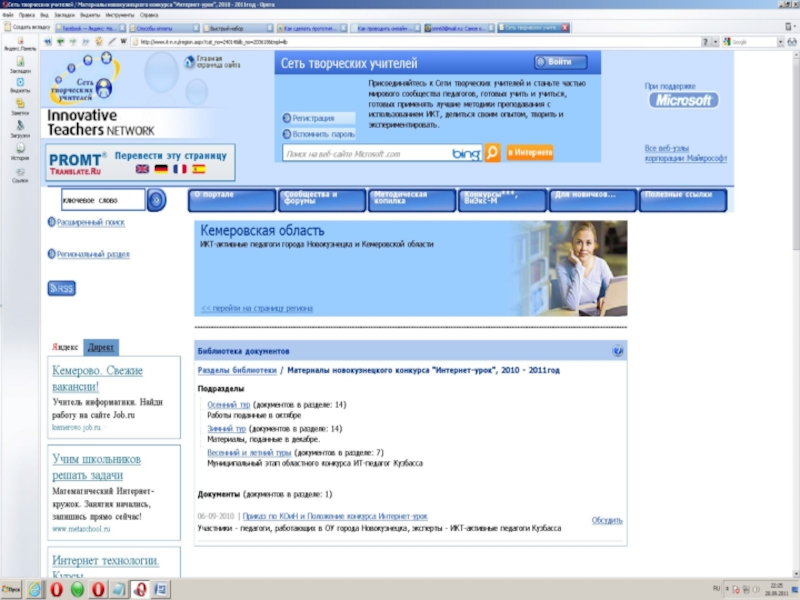This screenshot has width=800, height=600.
Task: Click the pencil/wand icon in address toolbar
Action: (112, 41)
